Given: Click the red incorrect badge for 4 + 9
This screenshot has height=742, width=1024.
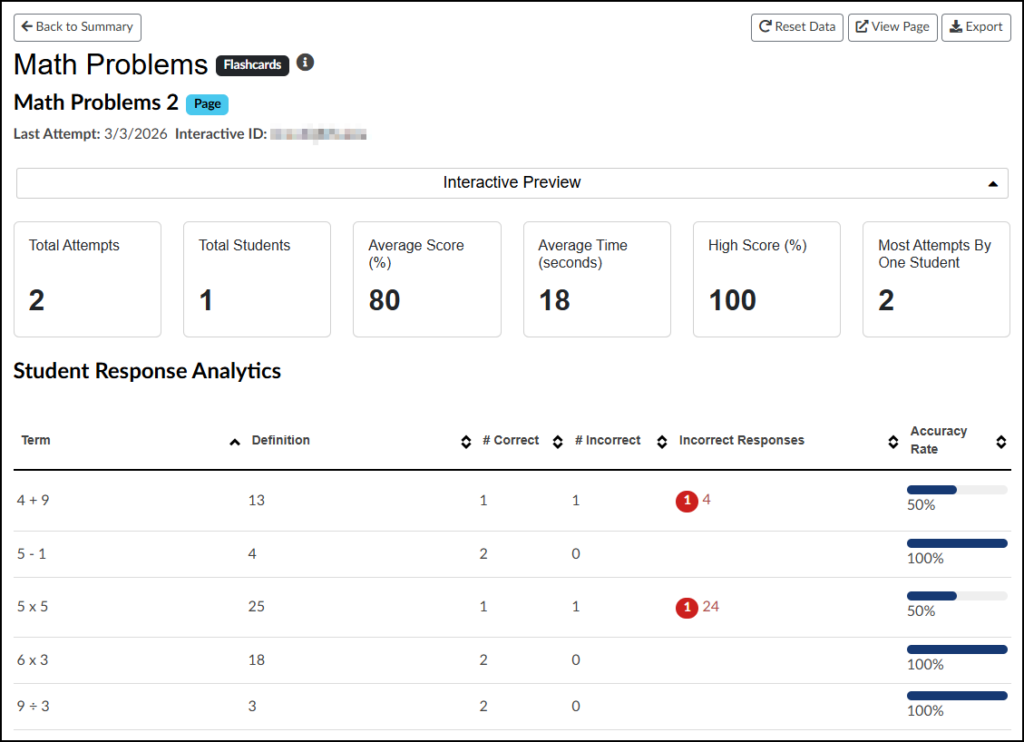Looking at the screenshot, I should 688,500.
